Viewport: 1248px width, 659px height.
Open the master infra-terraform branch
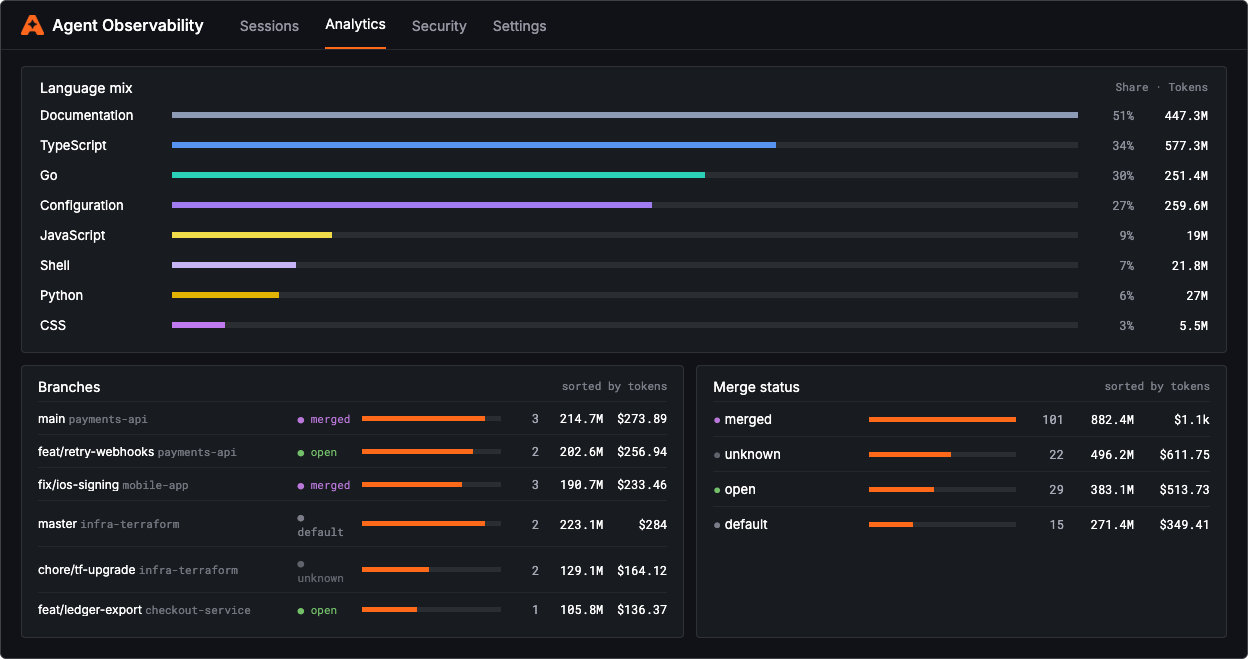[352, 524]
